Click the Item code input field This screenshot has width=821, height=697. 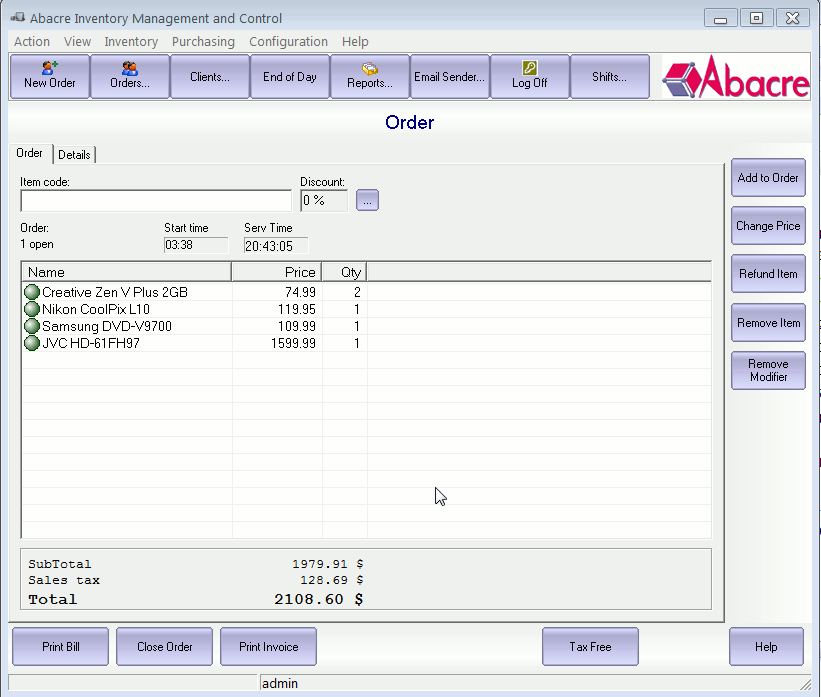pos(156,201)
